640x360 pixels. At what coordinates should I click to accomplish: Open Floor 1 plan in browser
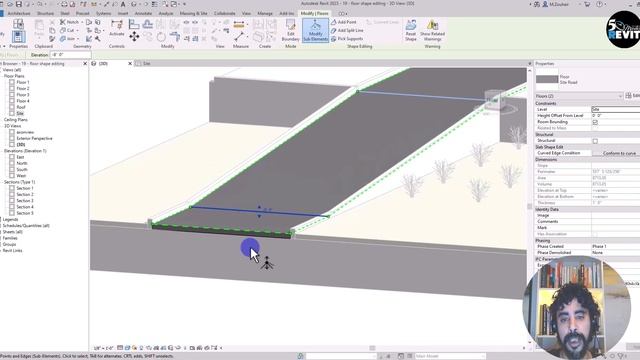tap(22, 82)
